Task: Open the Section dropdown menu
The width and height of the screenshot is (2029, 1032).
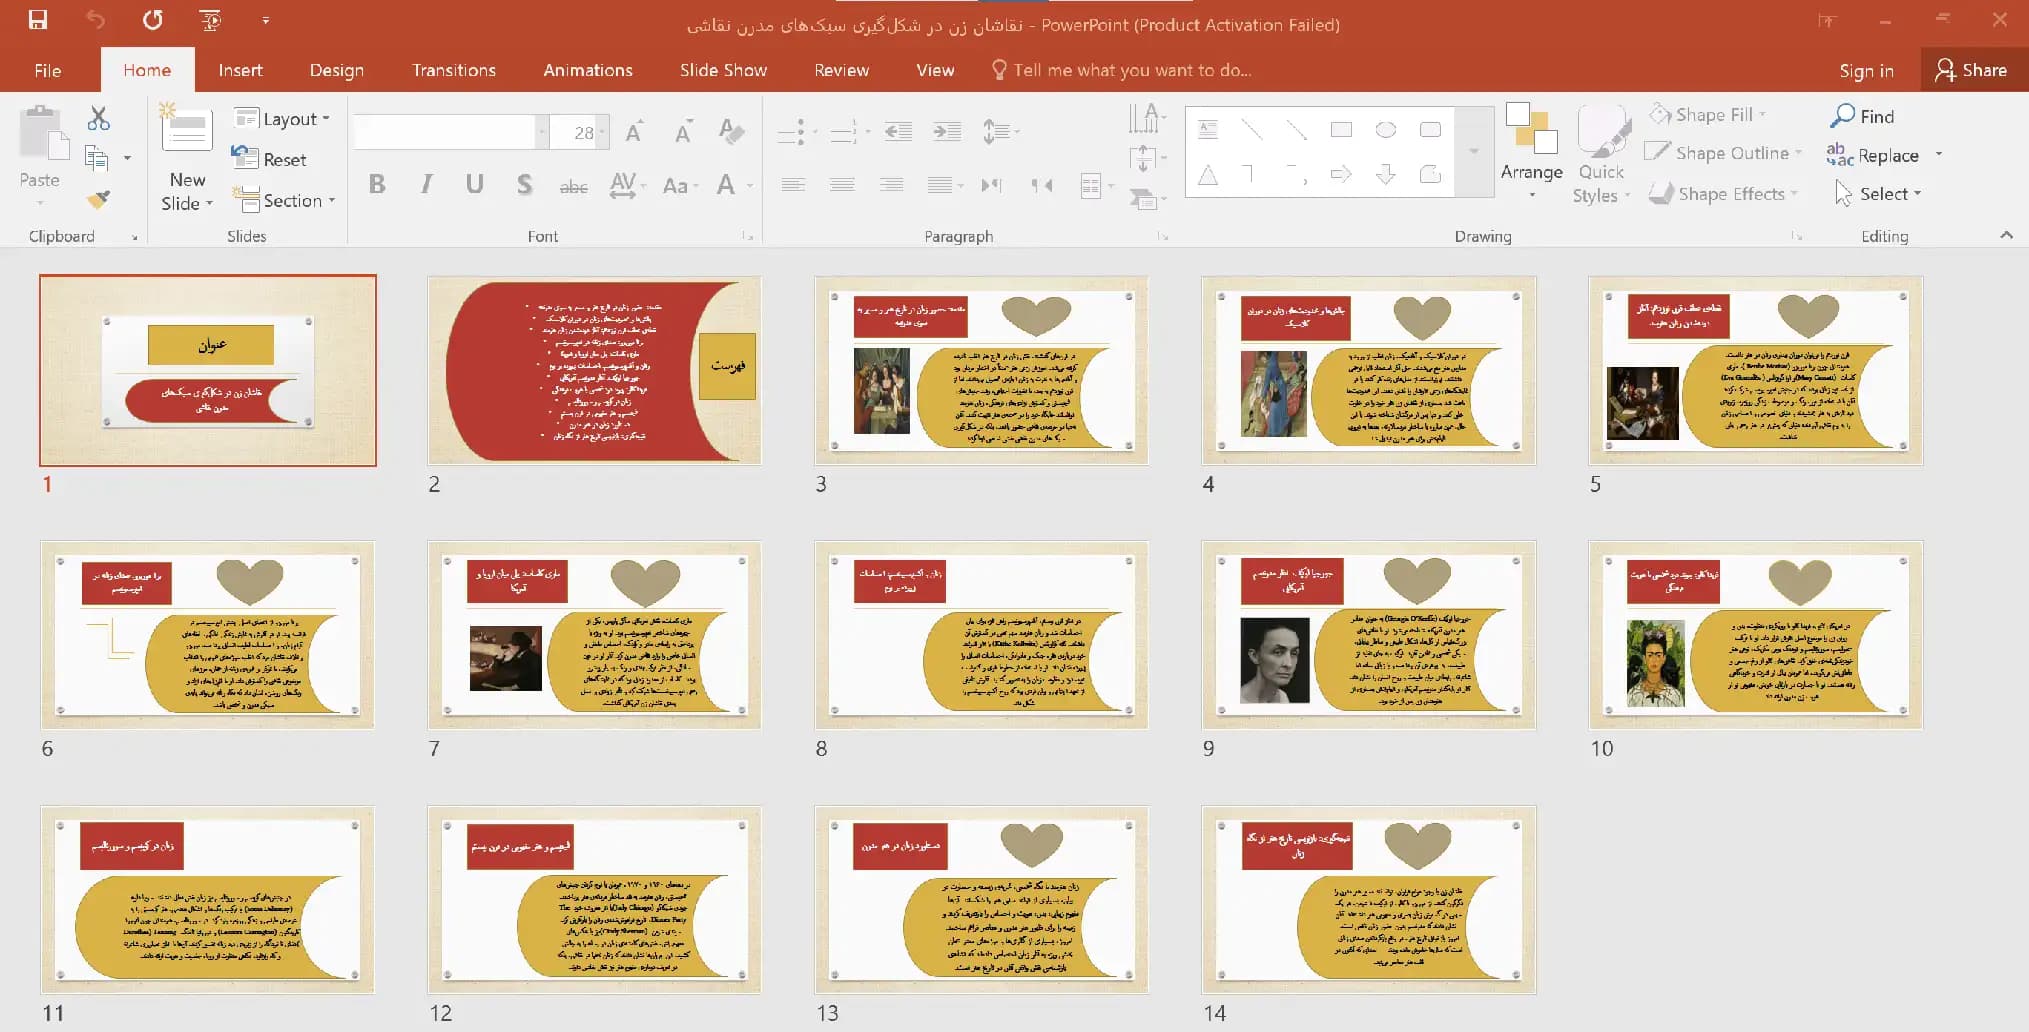Action: tap(284, 200)
